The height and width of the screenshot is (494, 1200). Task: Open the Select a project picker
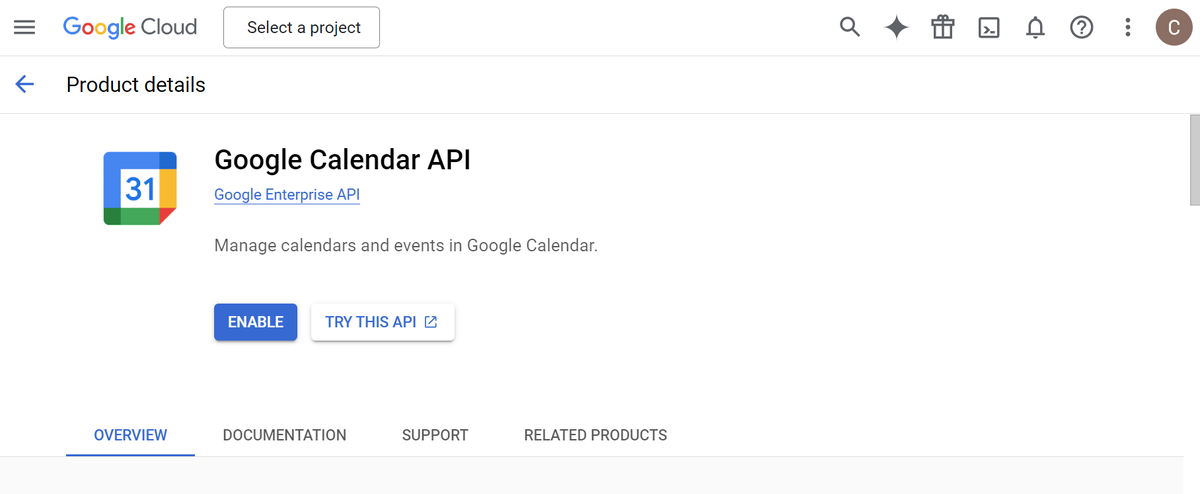point(301,28)
